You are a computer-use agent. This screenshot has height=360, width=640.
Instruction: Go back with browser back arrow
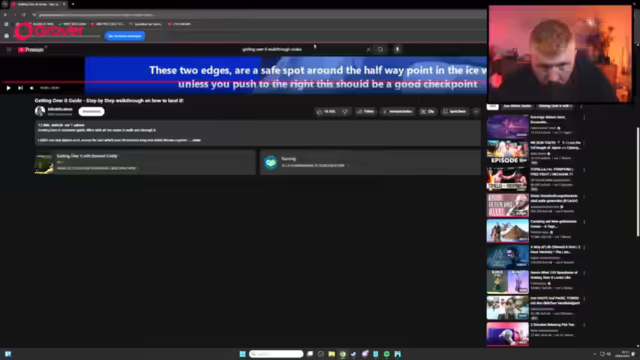point(5,15)
